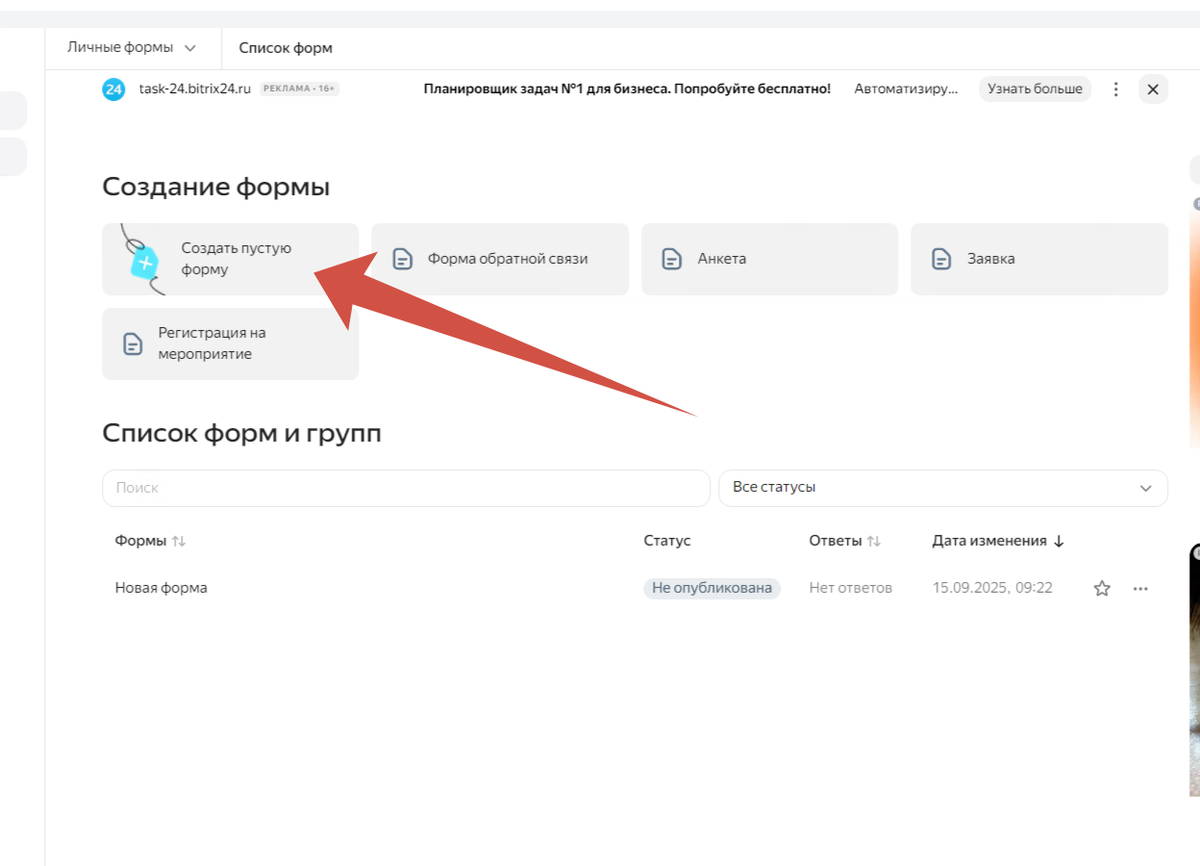Click the Регистрация на мероприятие icon
The width and height of the screenshot is (1200, 866).
131,343
